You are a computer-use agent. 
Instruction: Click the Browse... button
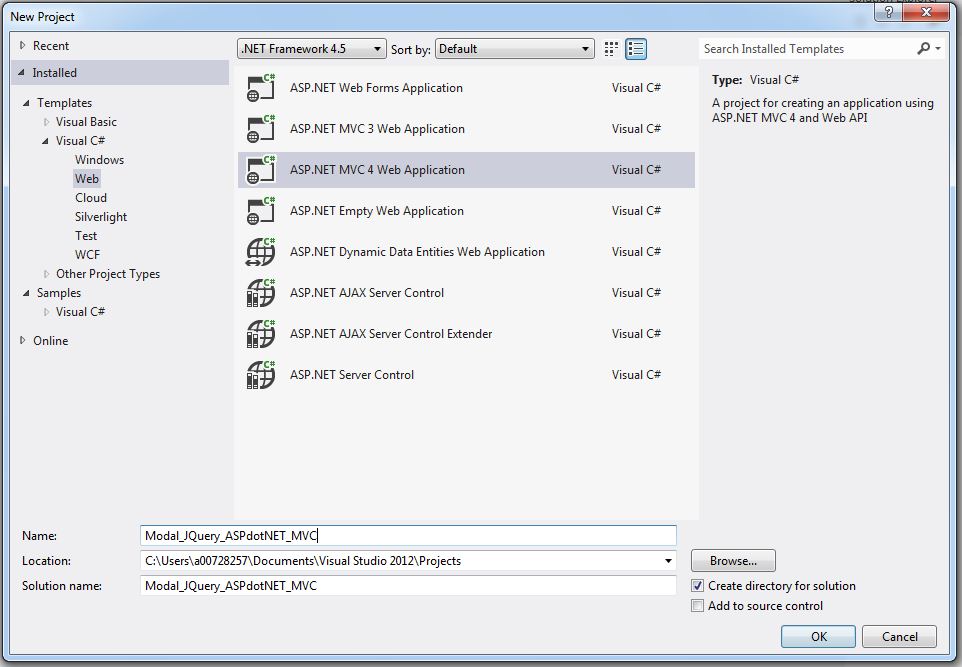point(733,560)
